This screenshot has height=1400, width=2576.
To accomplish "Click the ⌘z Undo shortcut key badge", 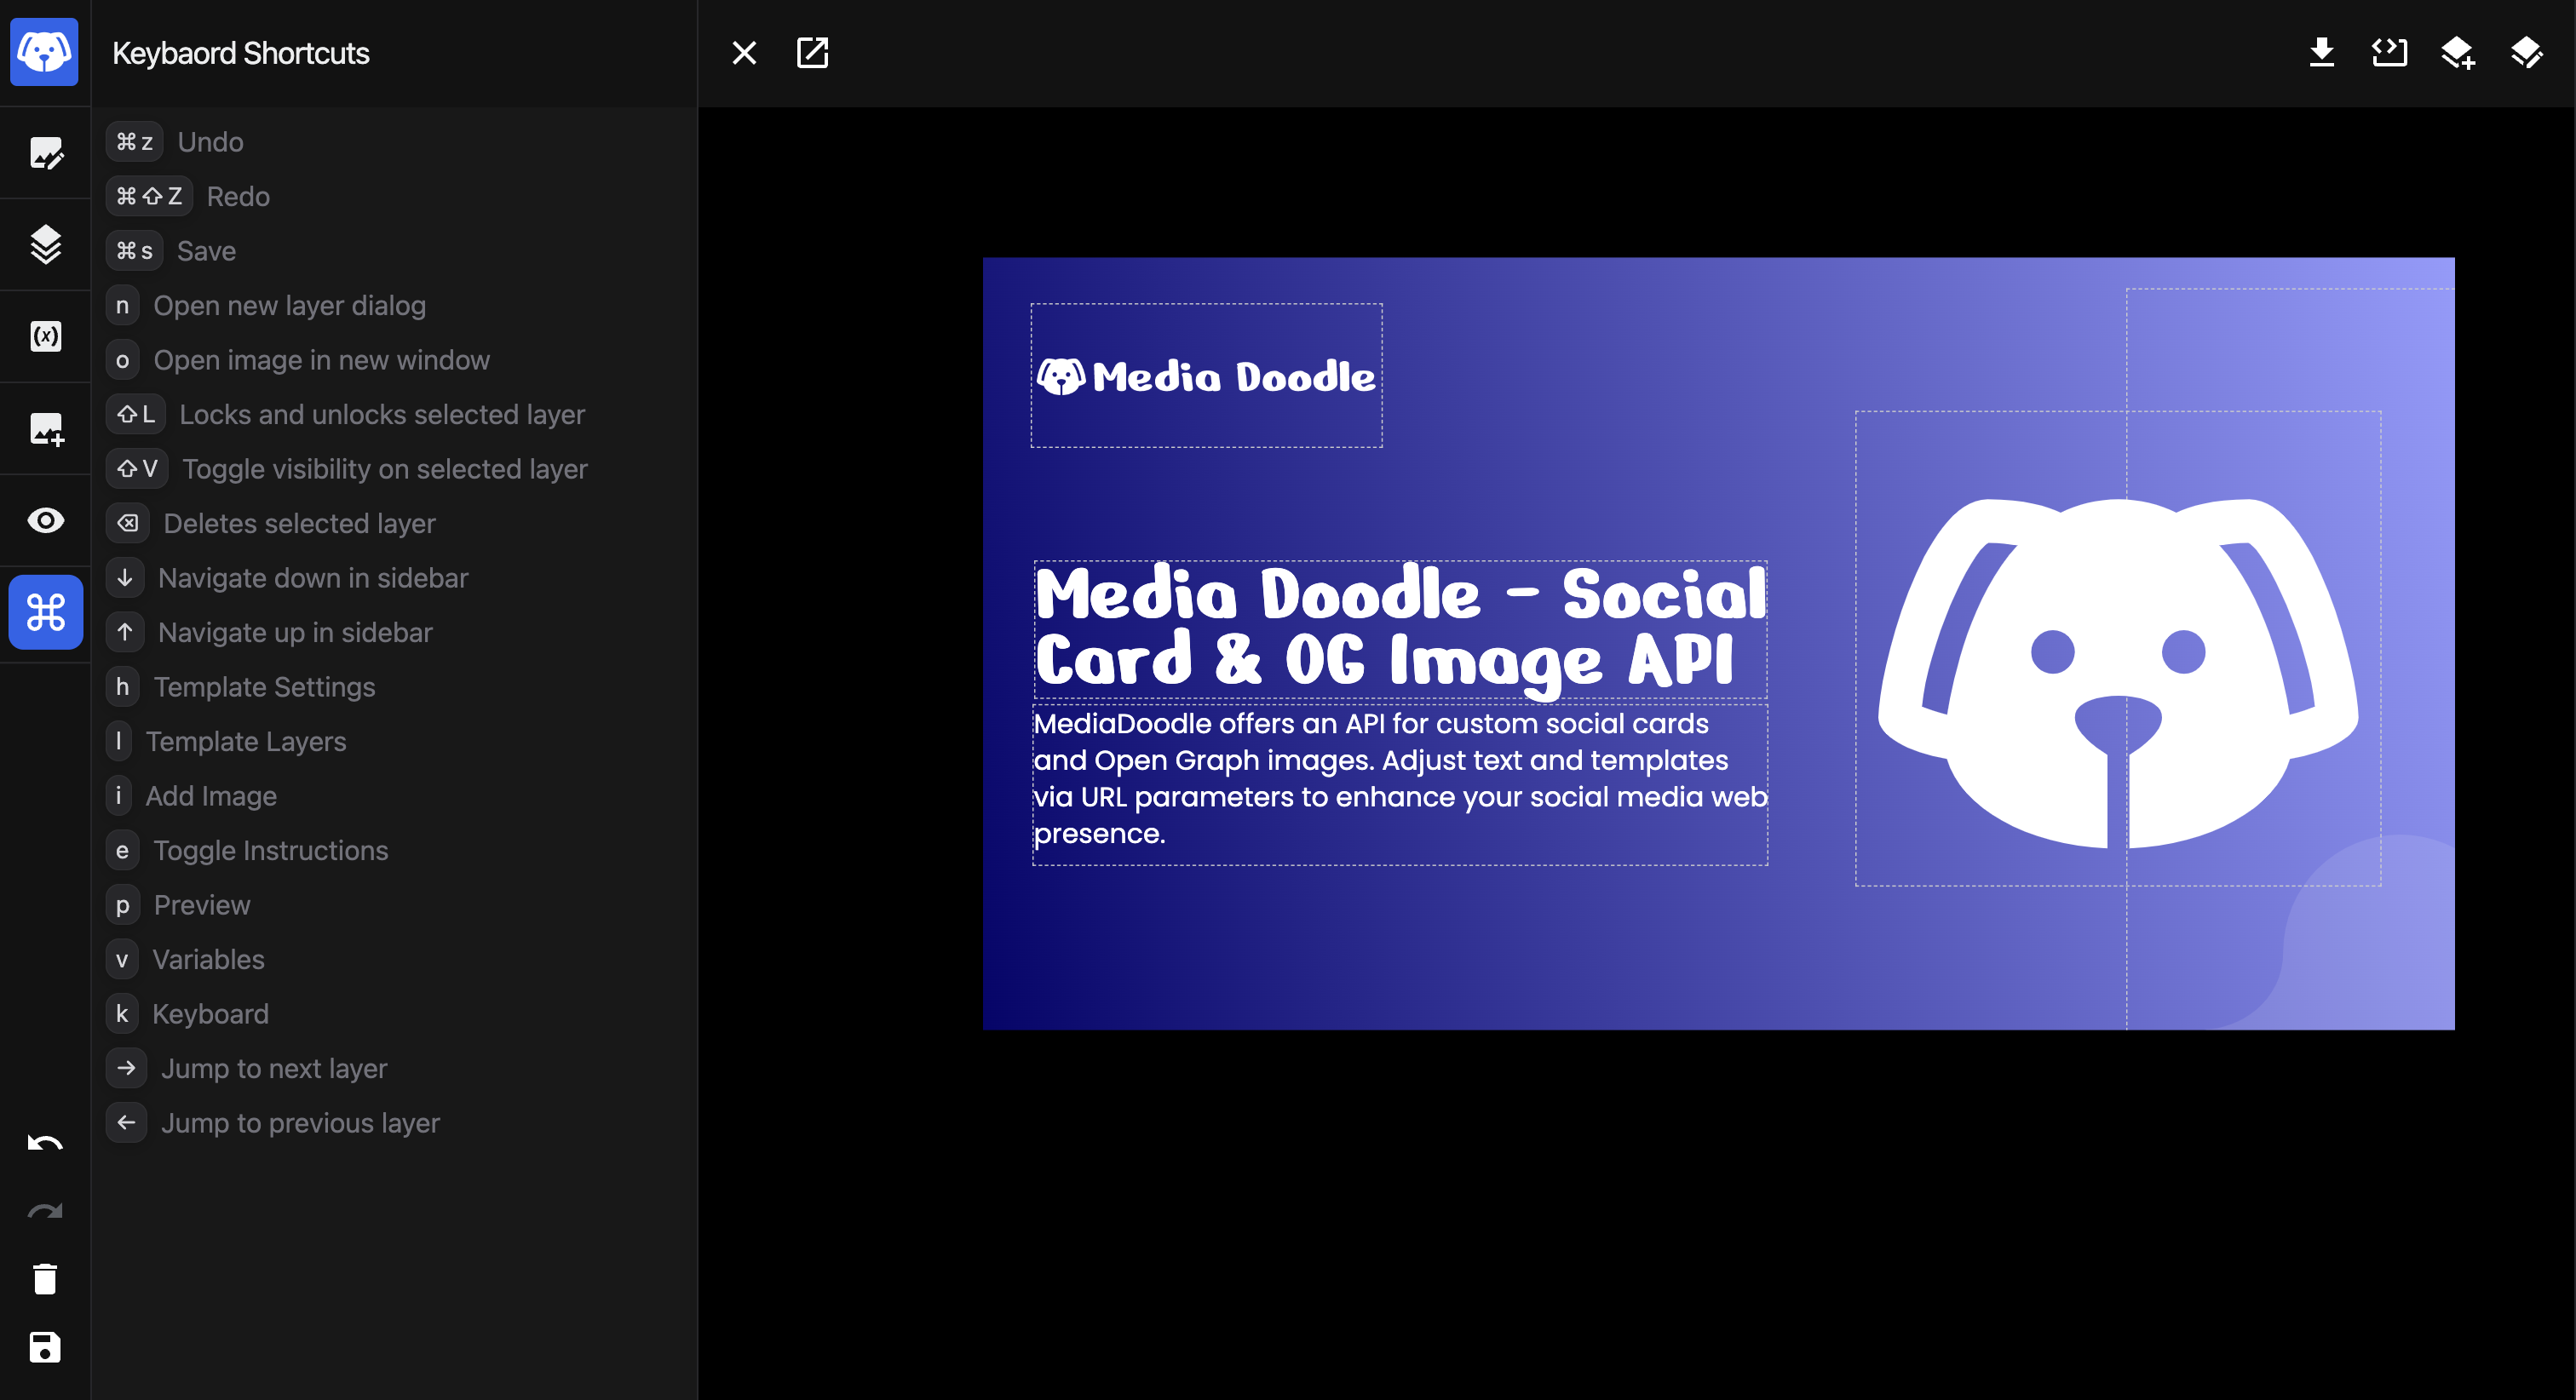I will click(x=134, y=142).
